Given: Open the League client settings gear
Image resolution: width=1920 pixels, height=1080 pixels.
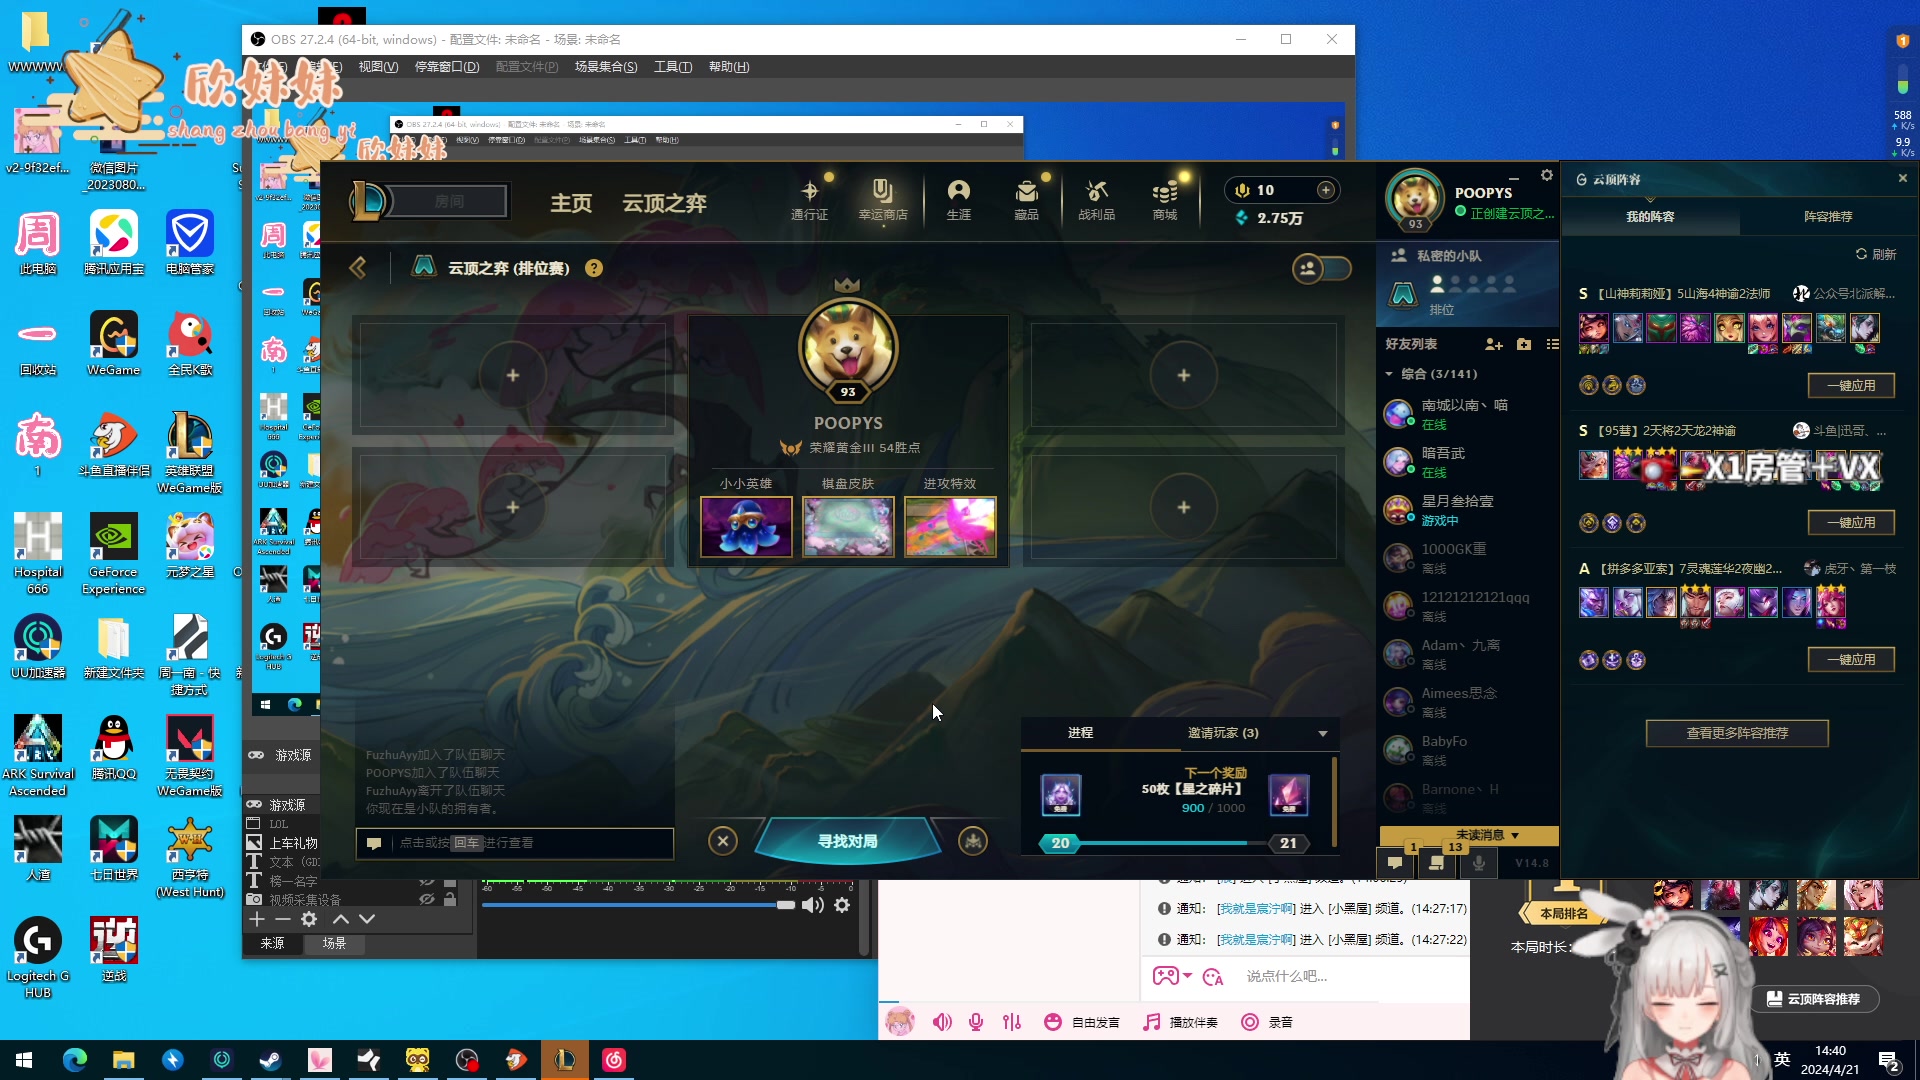Looking at the screenshot, I should (1547, 175).
